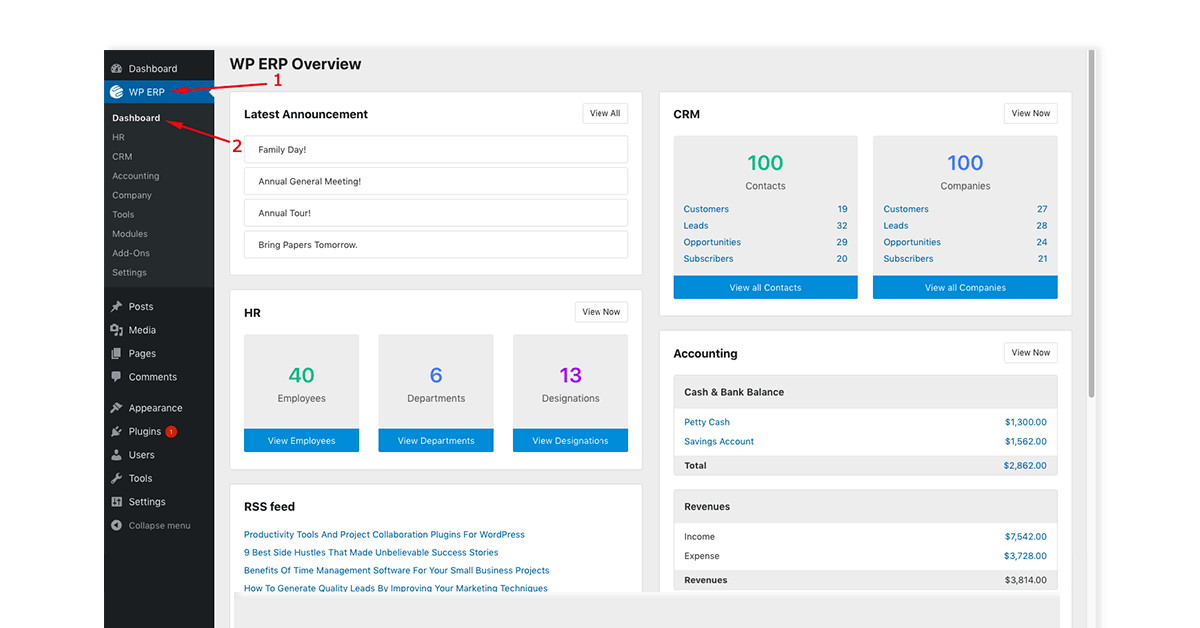Screen dimensions: 1200x628
Task: Click View All in Latest Announcement
Action: [605, 114]
